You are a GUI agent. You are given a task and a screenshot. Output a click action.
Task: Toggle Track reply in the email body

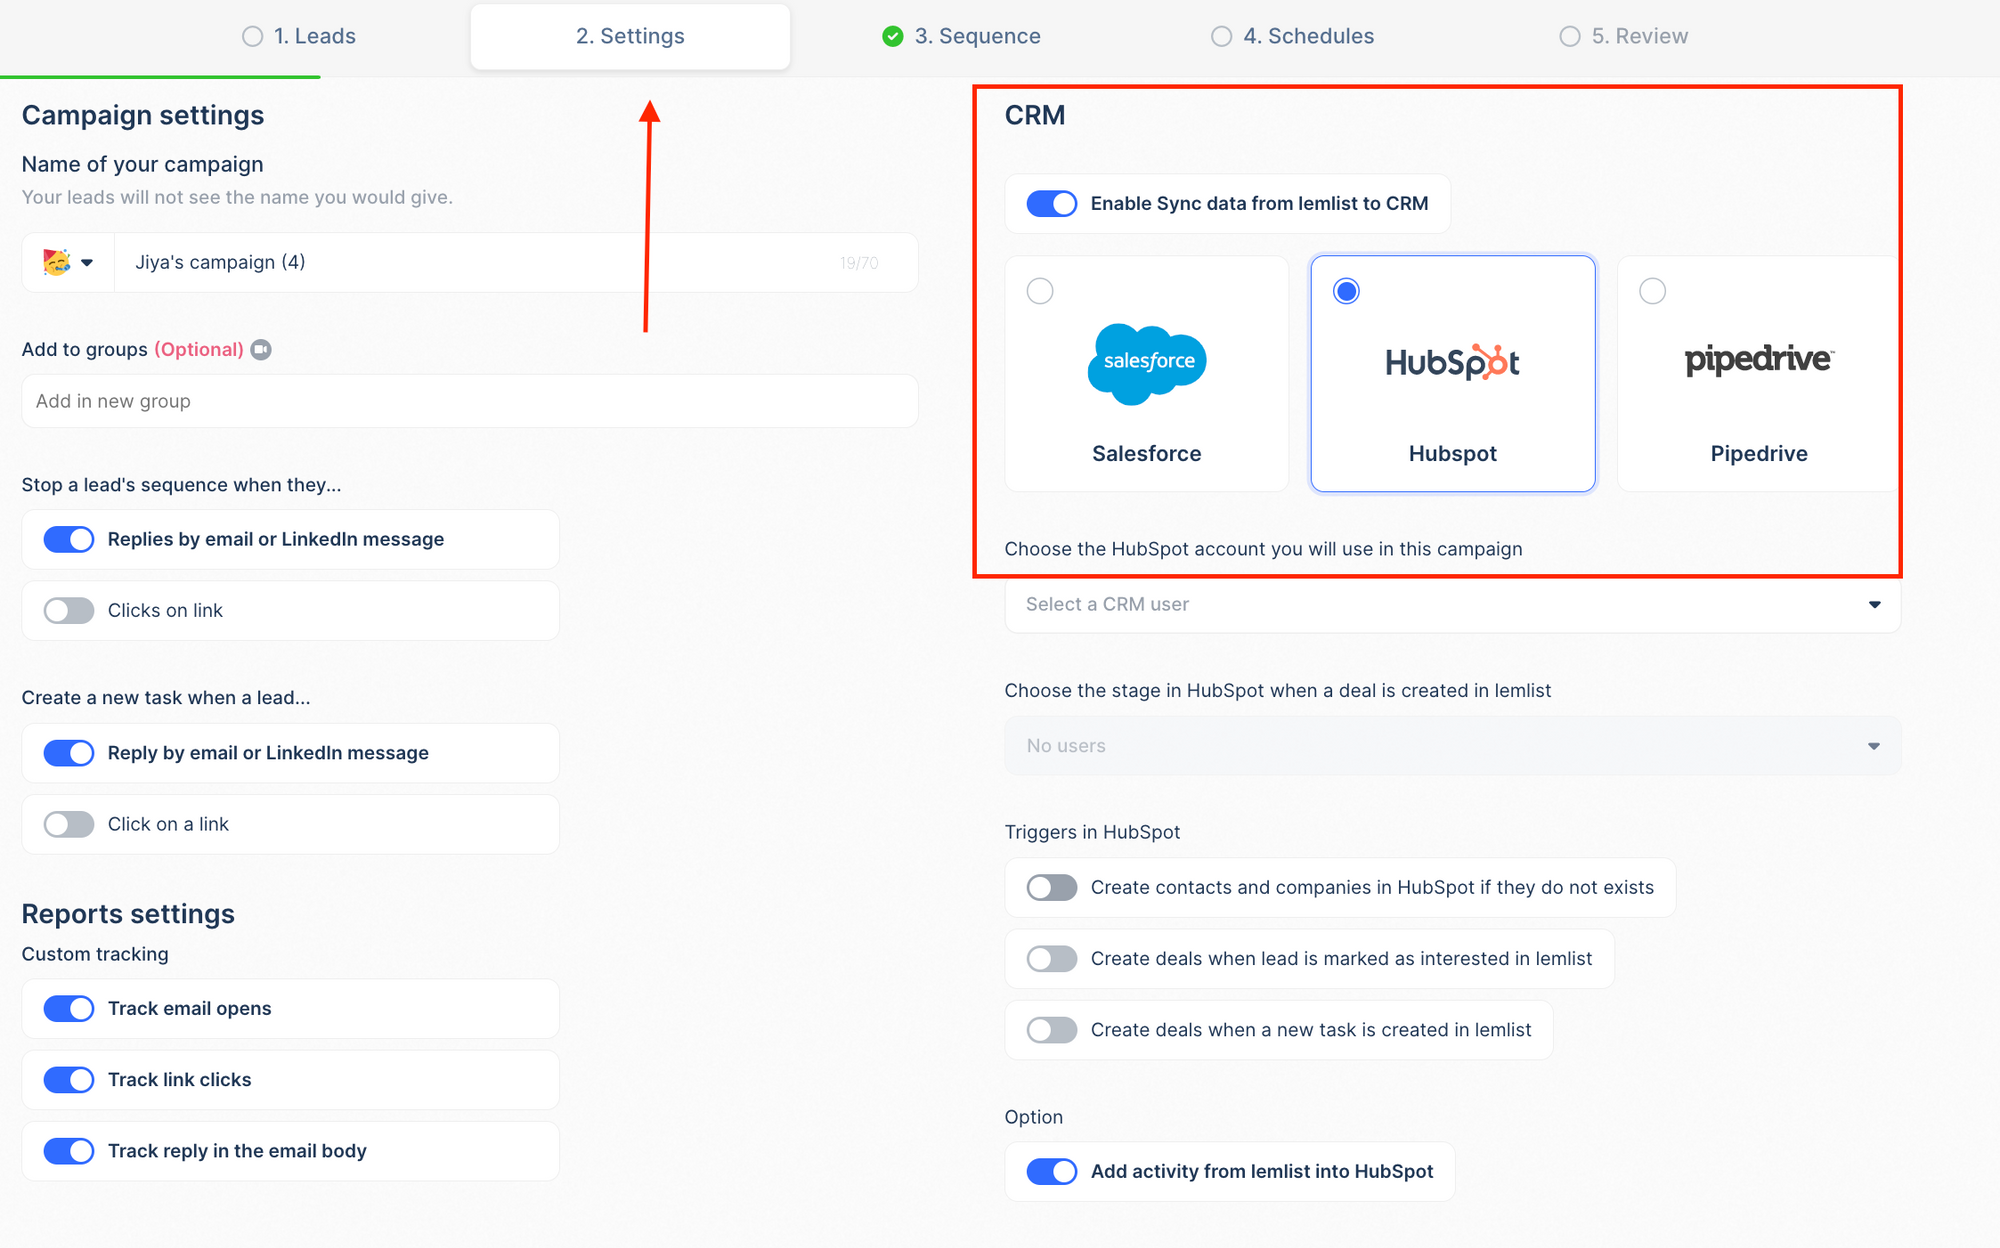(x=69, y=1151)
